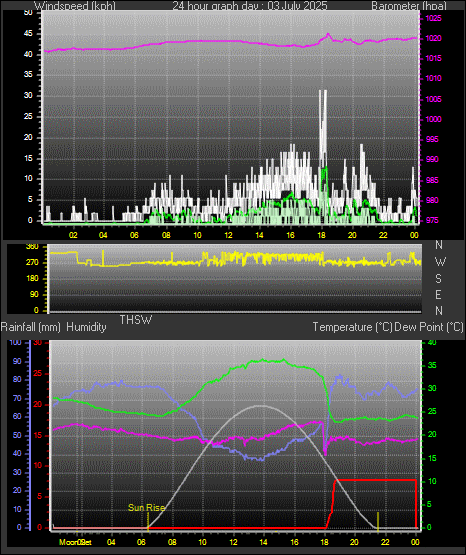
Task: Click the 45 windspeed axis value
Action: [28, 34]
